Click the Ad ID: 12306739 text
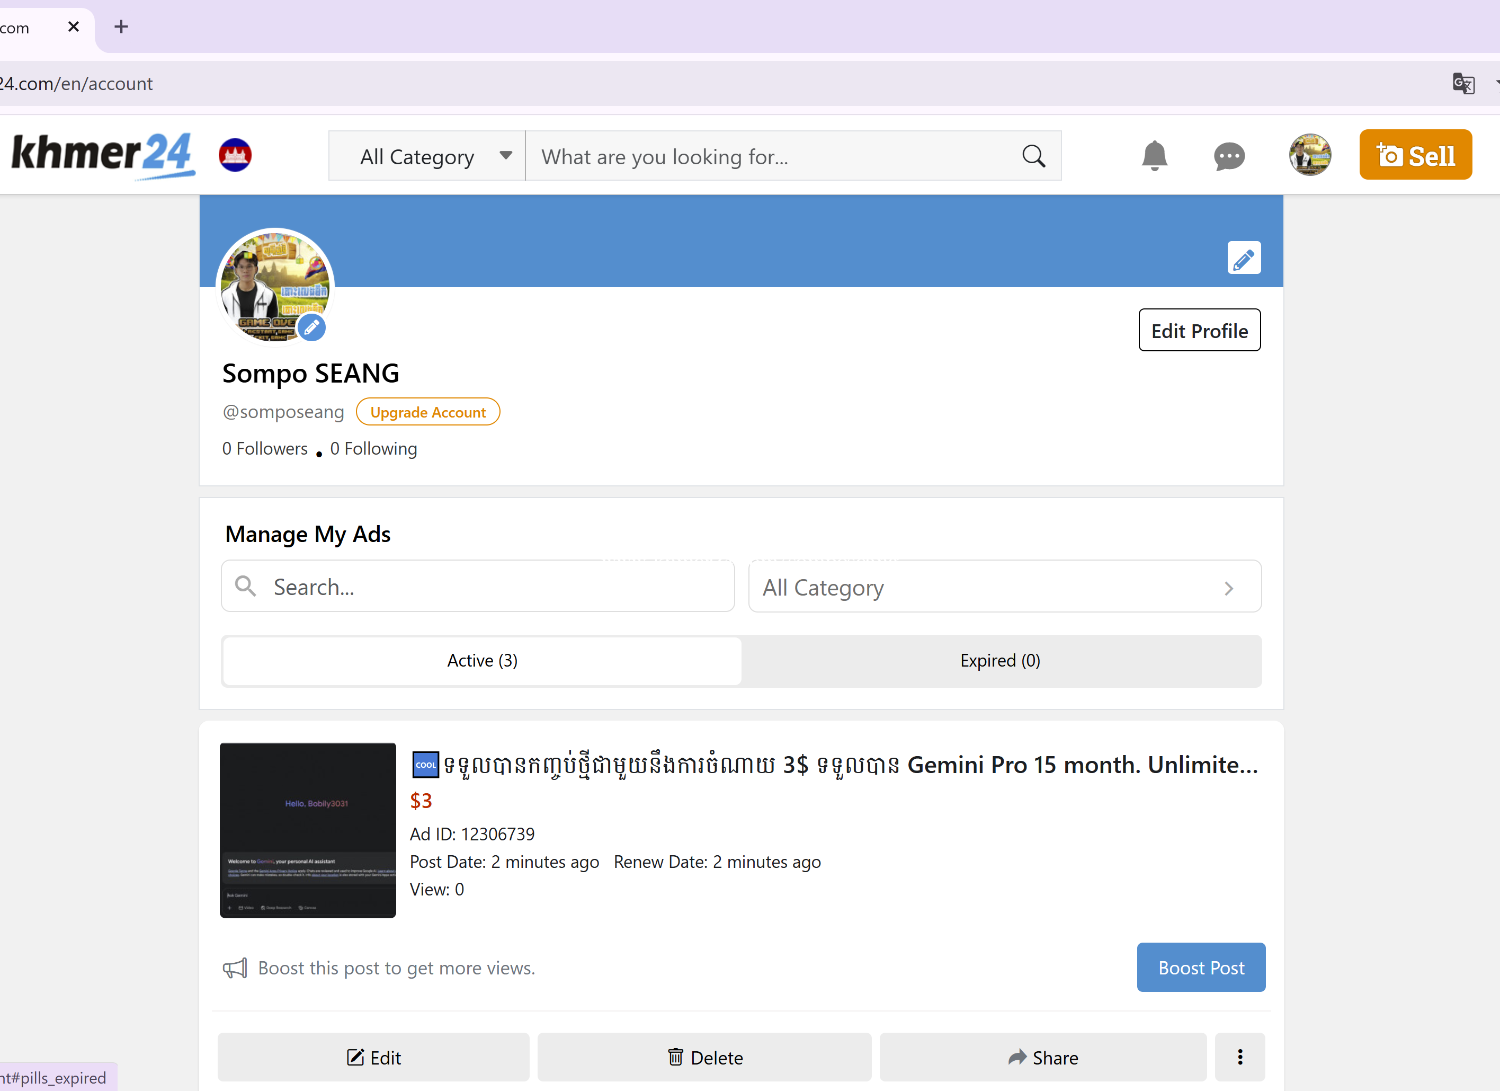This screenshot has height=1091, width=1500. [x=472, y=834]
